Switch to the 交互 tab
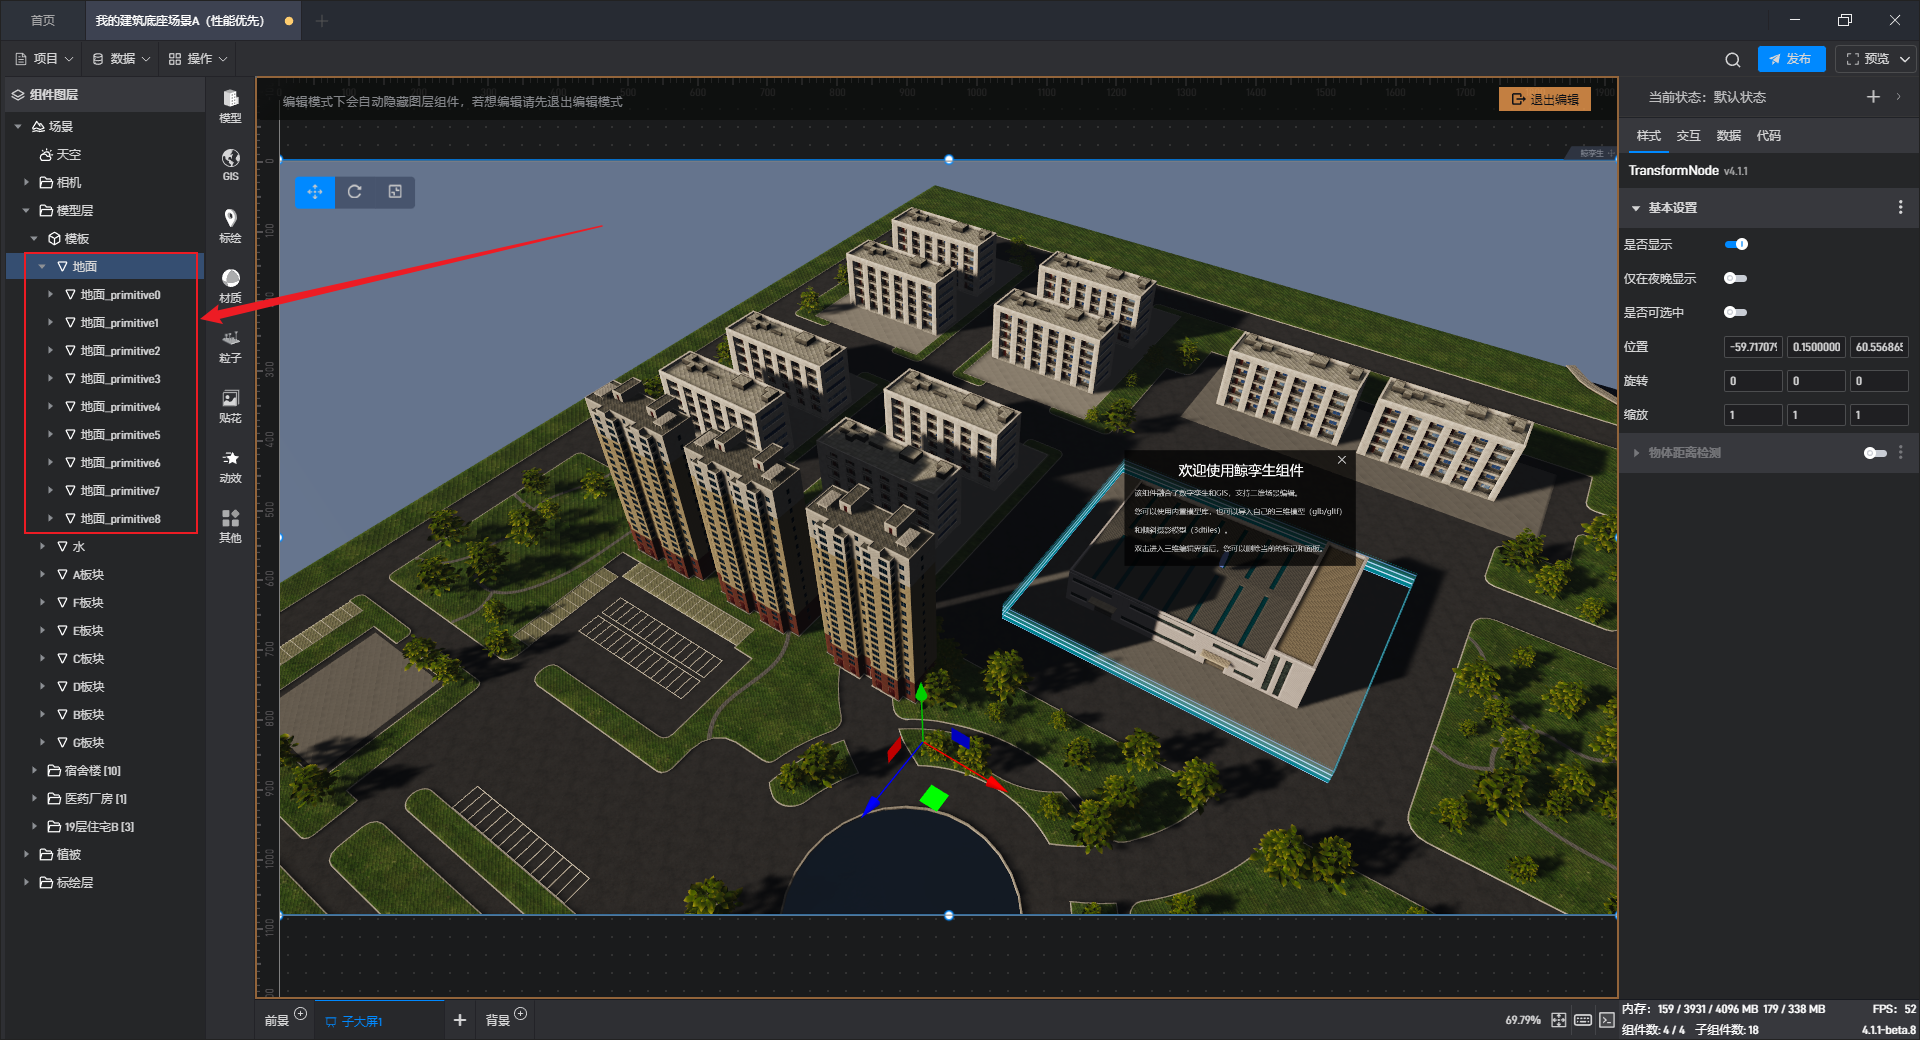This screenshot has width=1920, height=1040. tap(1688, 136)
